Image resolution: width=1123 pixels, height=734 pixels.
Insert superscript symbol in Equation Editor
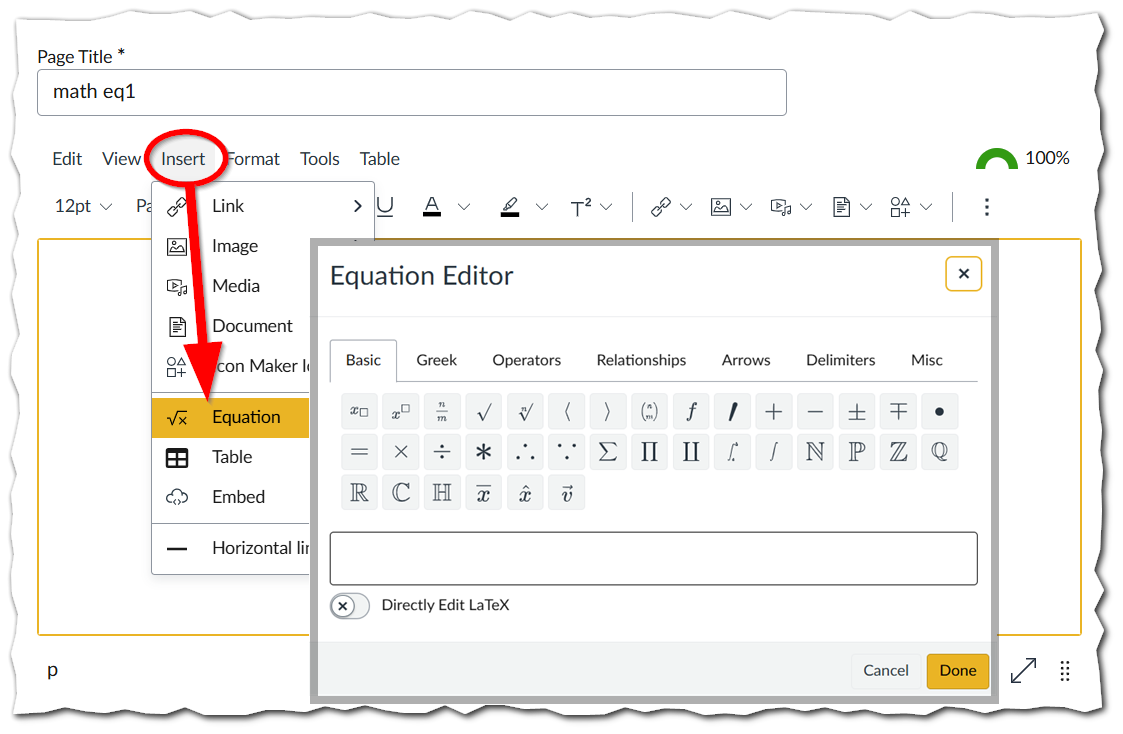[400, 412]
